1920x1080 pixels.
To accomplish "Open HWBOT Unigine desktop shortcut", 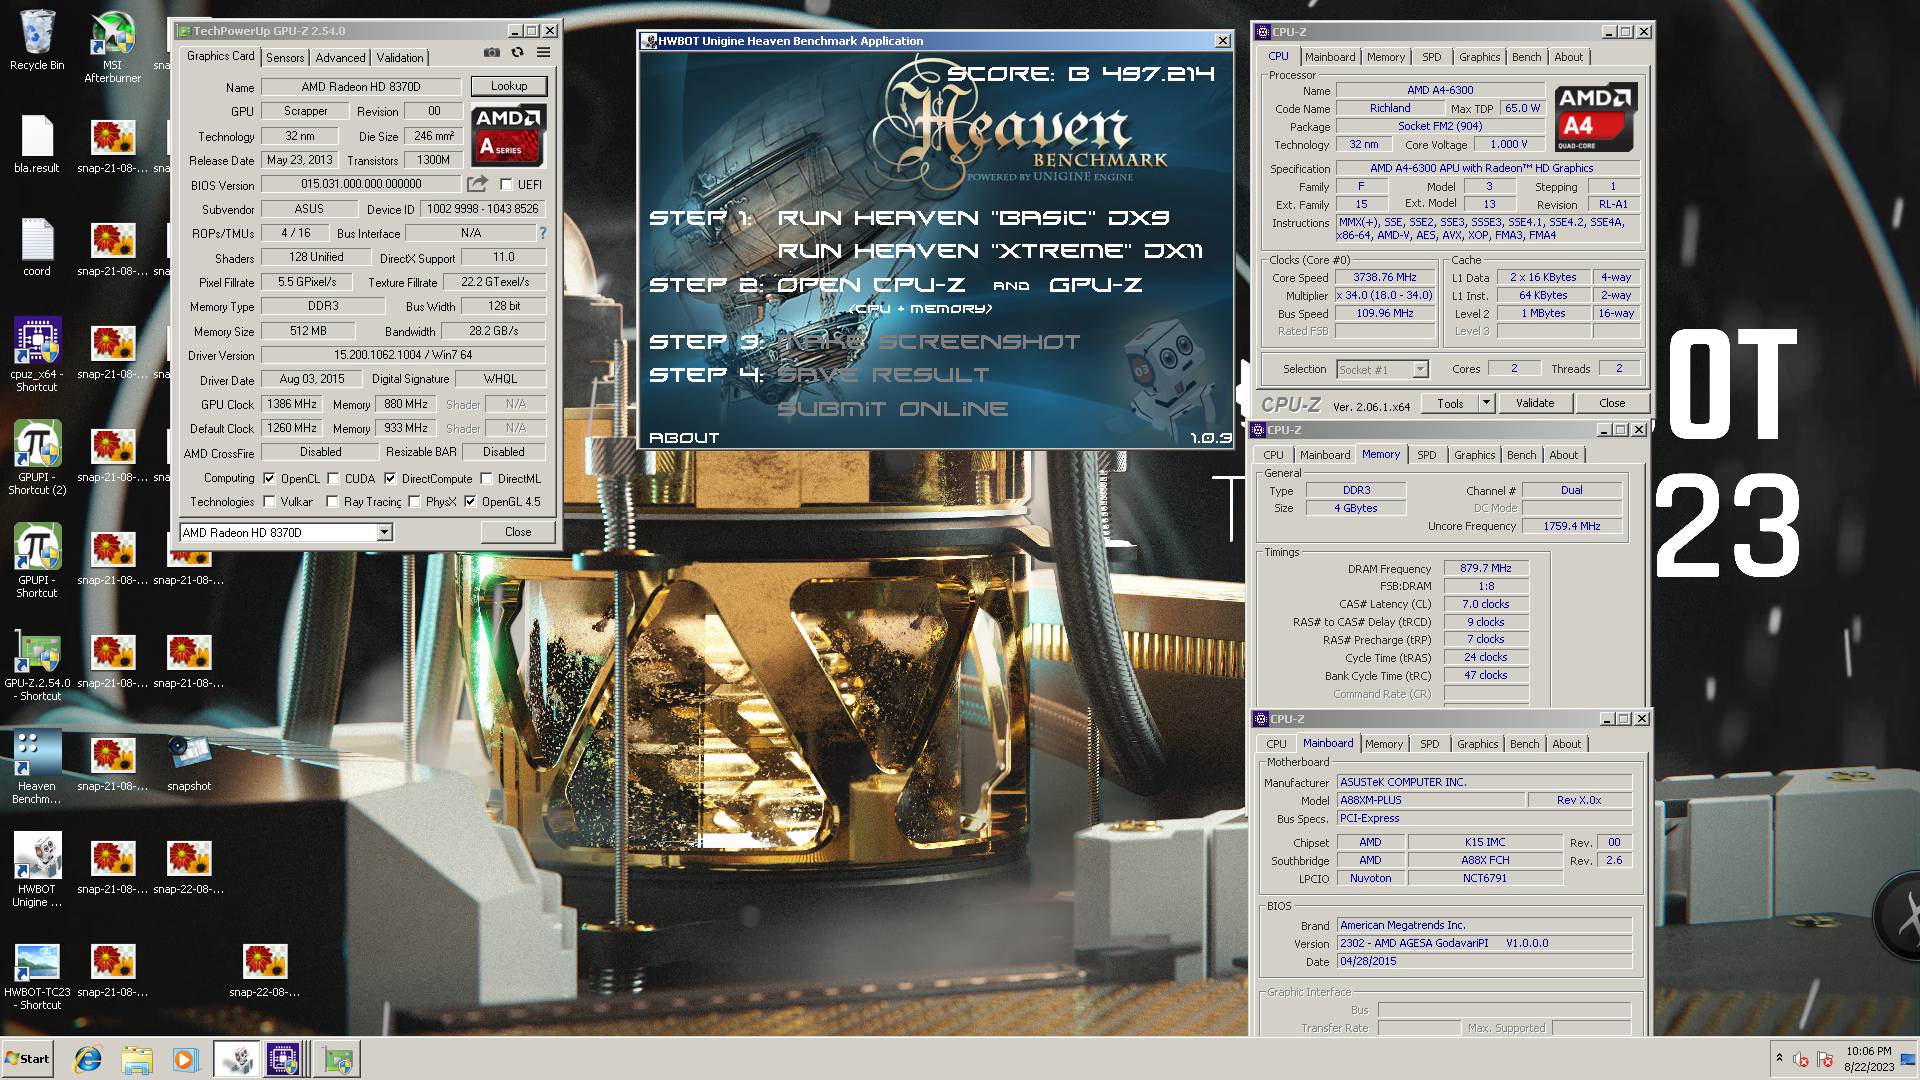I will click(37, 870).
